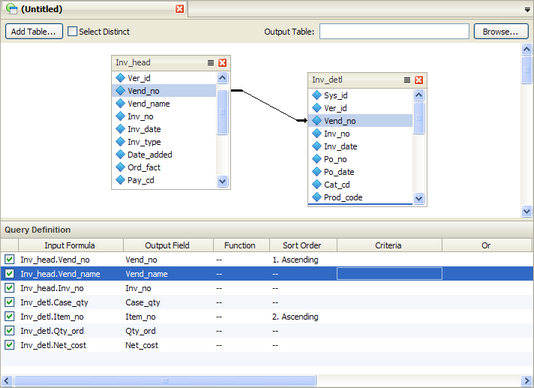The height and width of the screenshot is (388, 534).
Task: Uncheck the Inv_detl.Qty_ord row checkbox
Action: (9, 331)
